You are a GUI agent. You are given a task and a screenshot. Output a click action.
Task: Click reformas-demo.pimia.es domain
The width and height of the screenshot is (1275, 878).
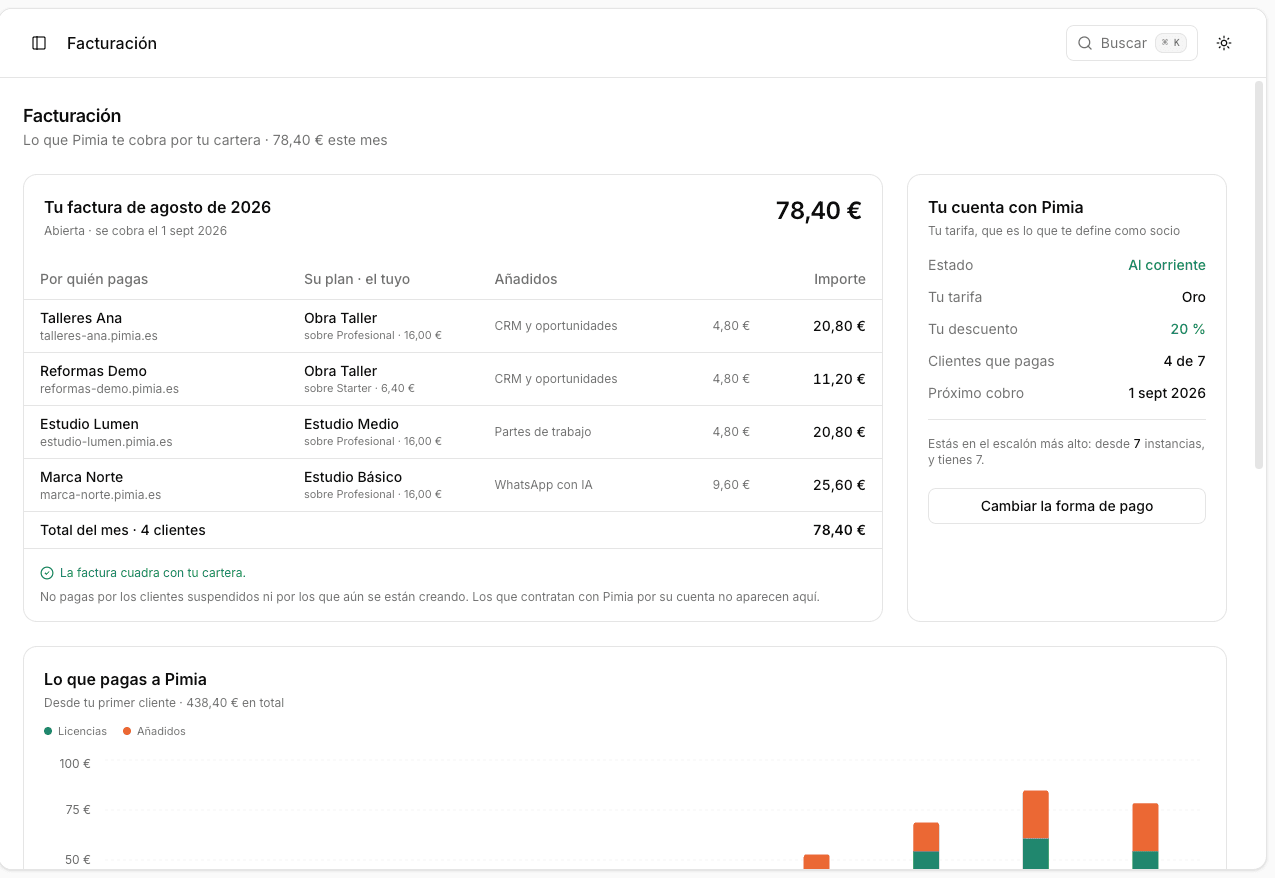[110, 389]
